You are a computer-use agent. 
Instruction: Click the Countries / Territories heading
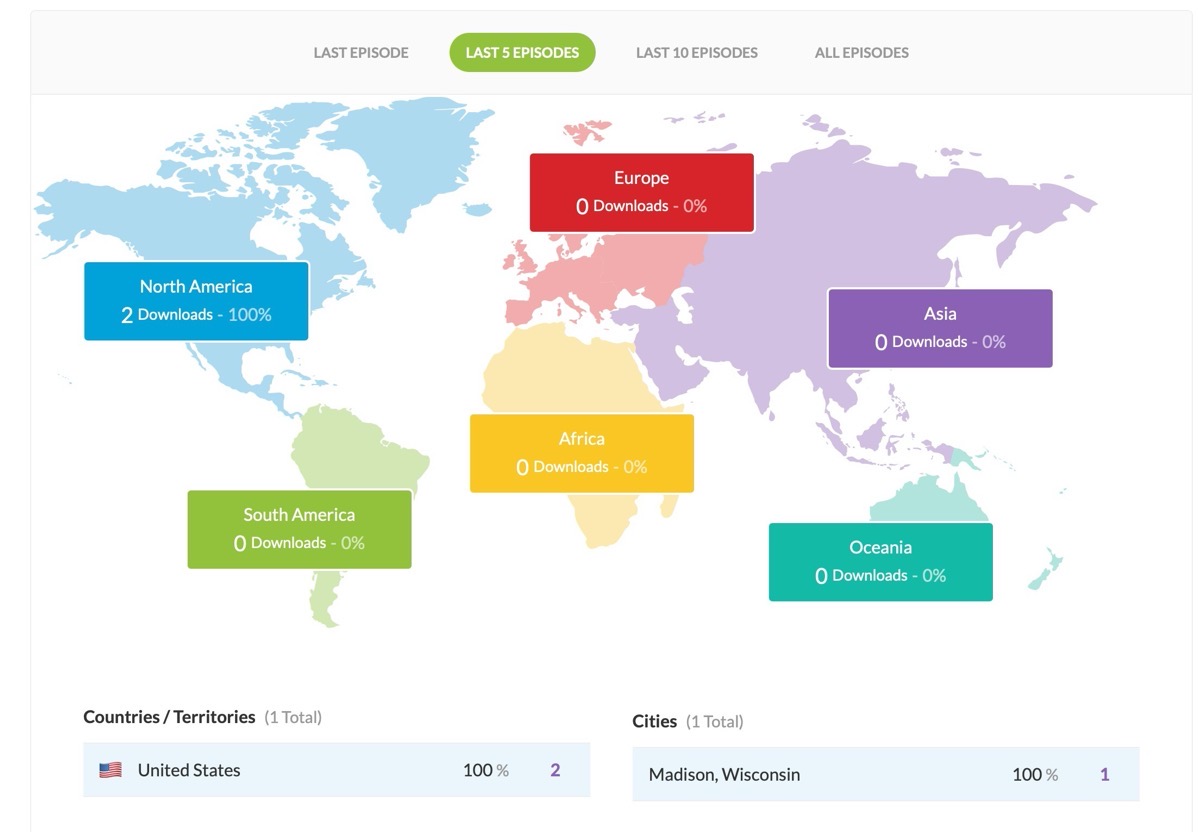[170, 717]
